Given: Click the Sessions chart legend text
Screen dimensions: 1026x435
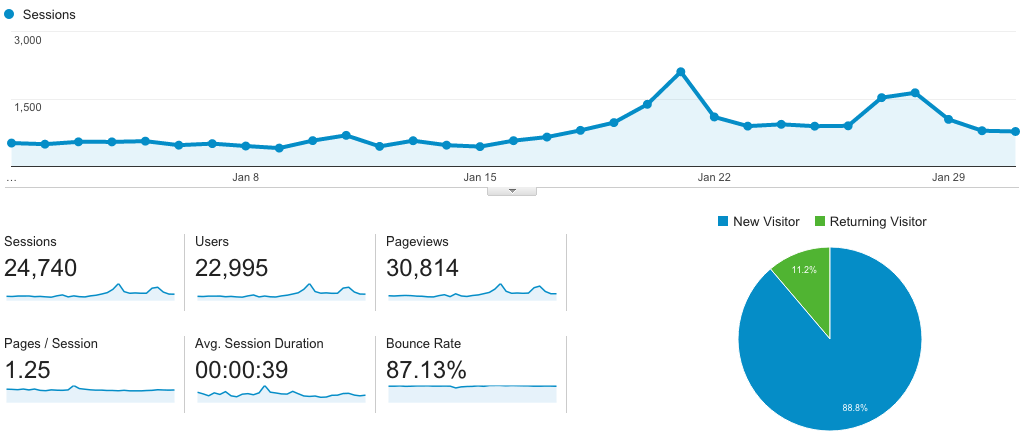Looking at the screenshot, I should [49, 14].
